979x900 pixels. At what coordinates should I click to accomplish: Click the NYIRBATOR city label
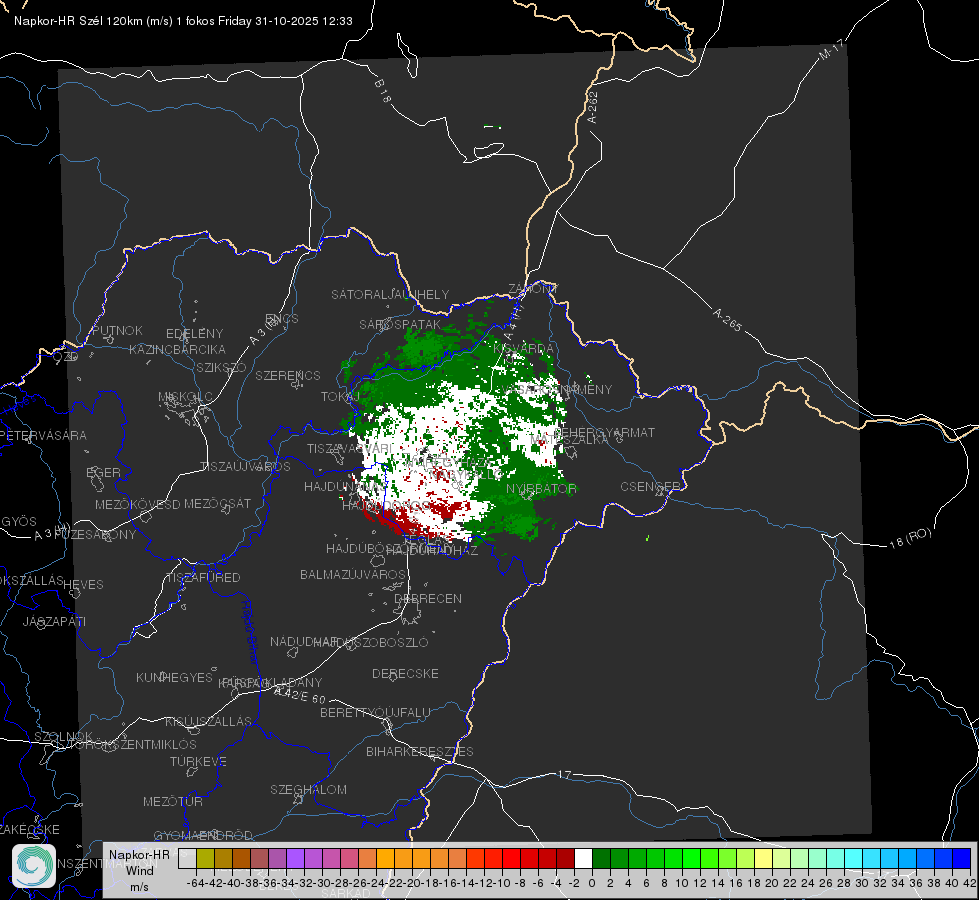coord(541,488)
